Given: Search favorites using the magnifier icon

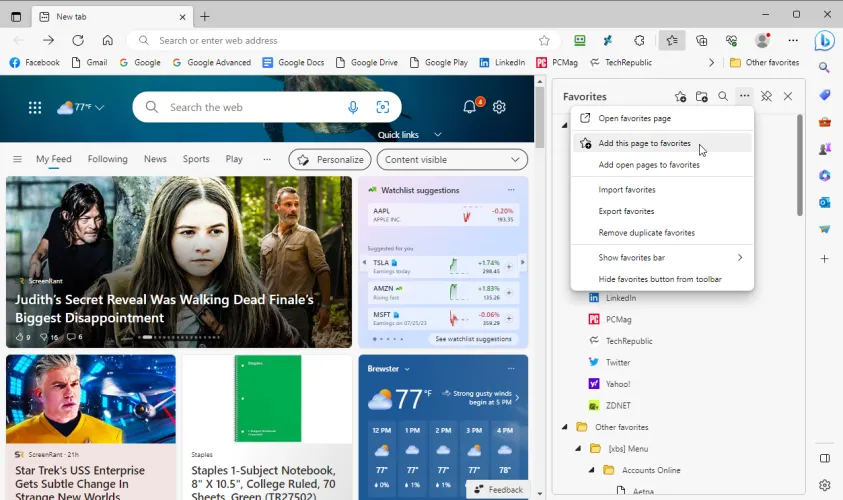Looking at the screenshot, I should (723, 97).
